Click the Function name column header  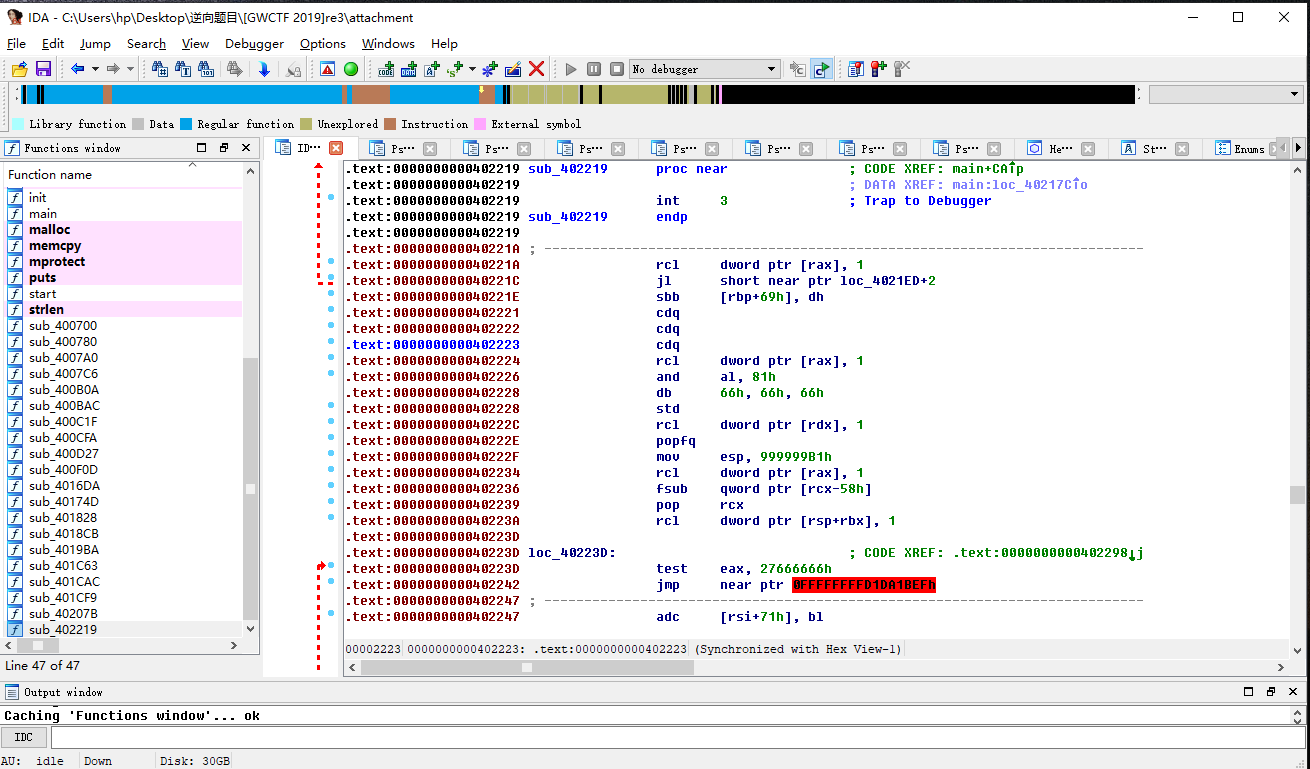(50, 175)
